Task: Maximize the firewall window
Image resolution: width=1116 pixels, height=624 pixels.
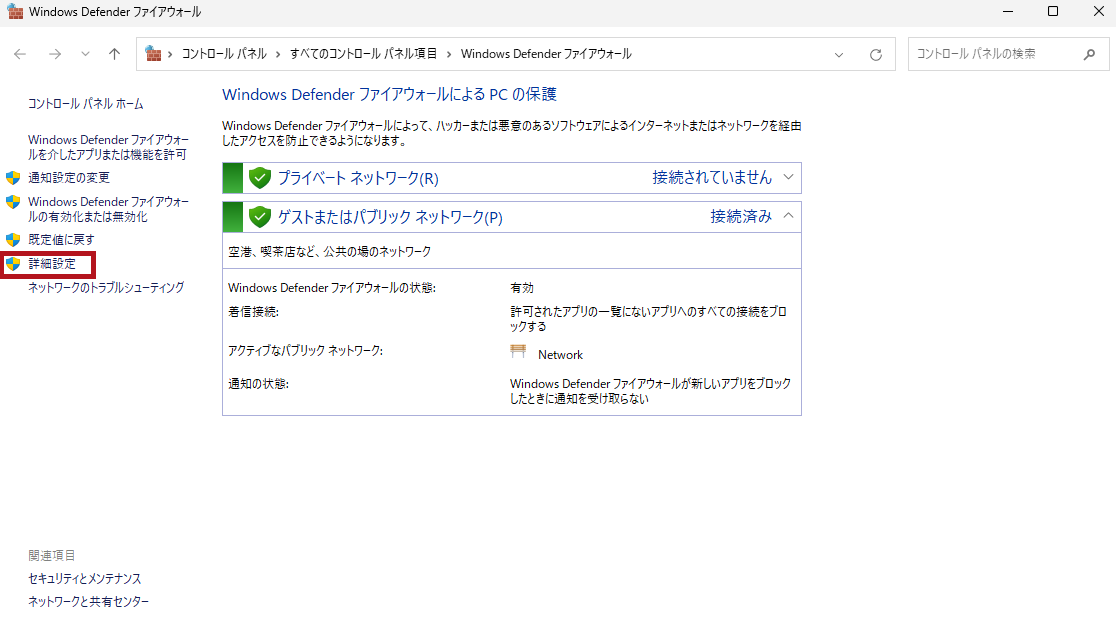Action: coord(1053,11)
